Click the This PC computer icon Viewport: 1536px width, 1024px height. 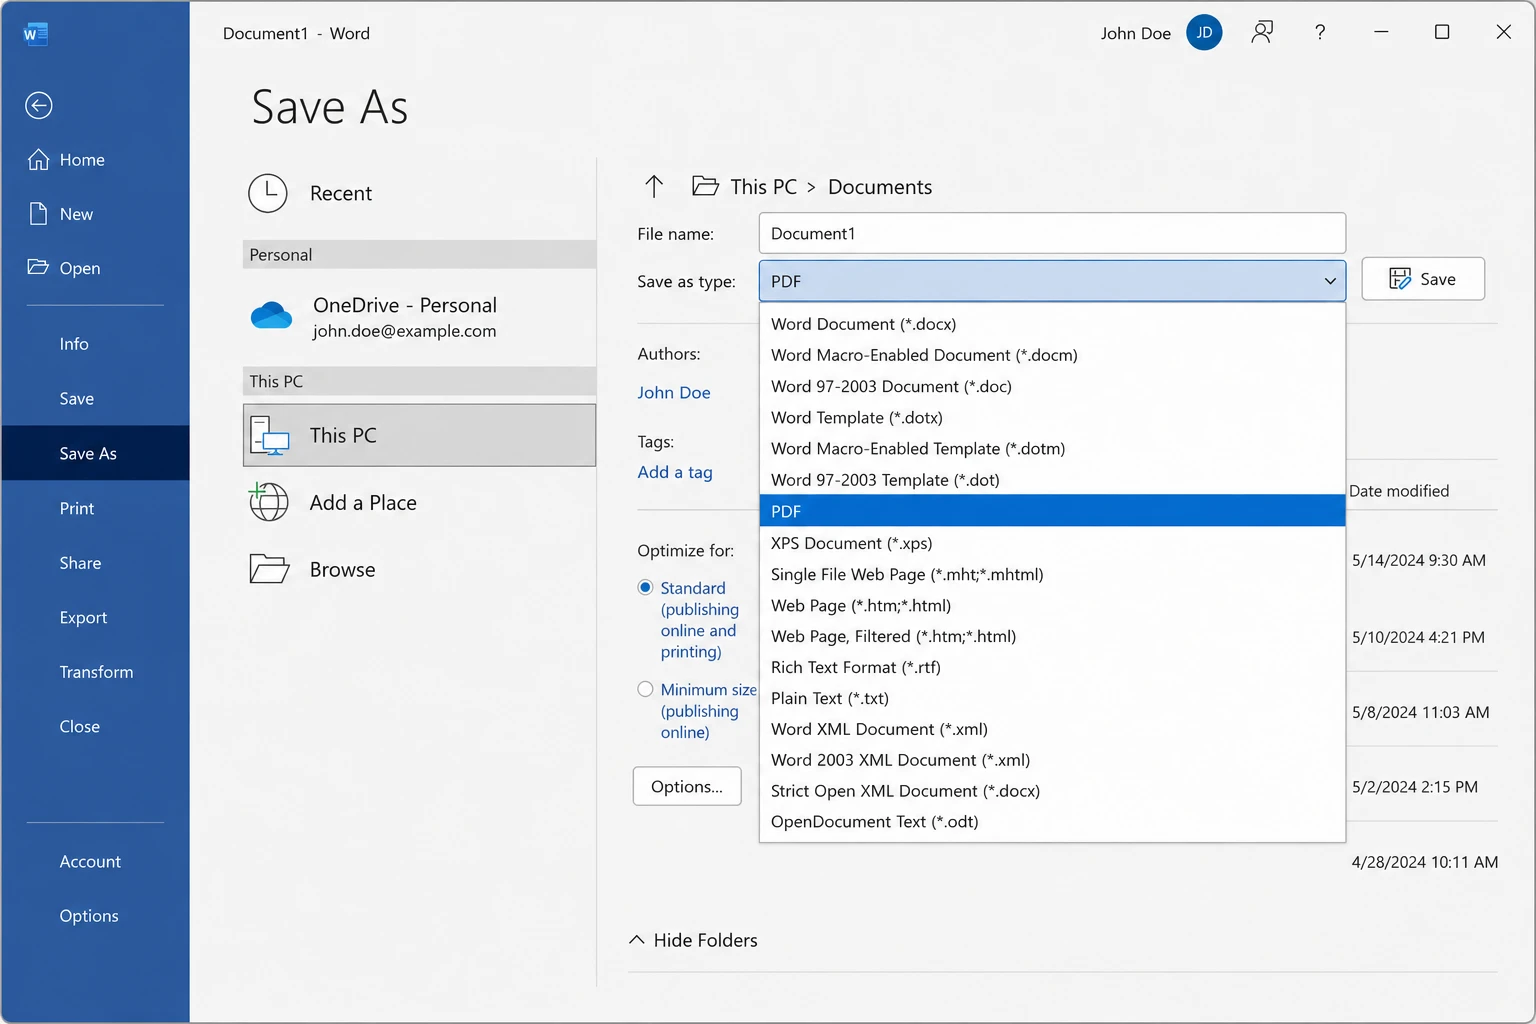[x=269, y=436]
